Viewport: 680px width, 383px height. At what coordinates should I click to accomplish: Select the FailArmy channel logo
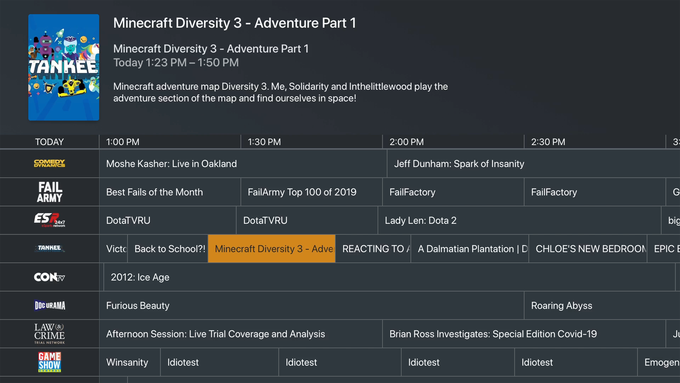[x=49, y=192]
